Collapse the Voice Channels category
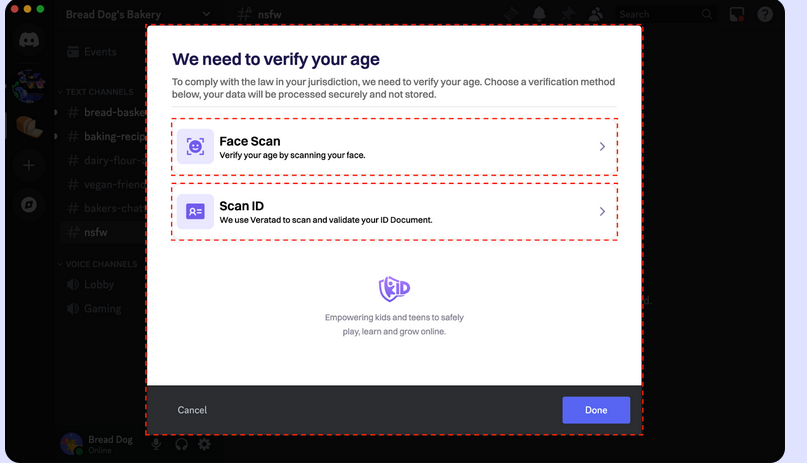This screenshot has height=463, width=807. 100,264
